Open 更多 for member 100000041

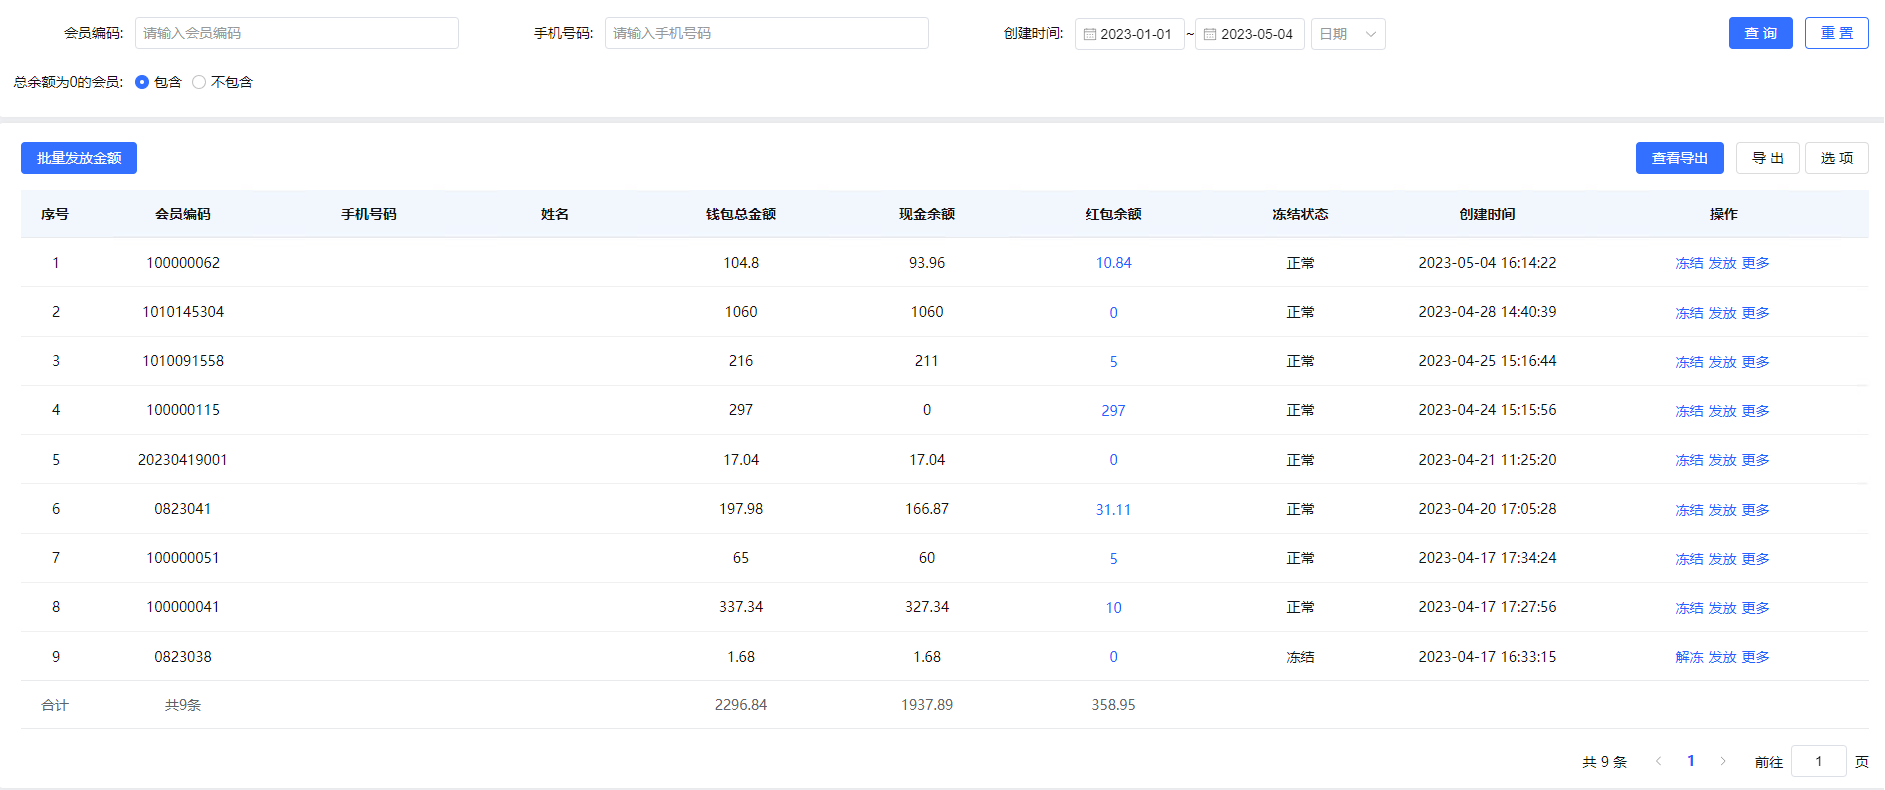click(x=1755, y=608)
